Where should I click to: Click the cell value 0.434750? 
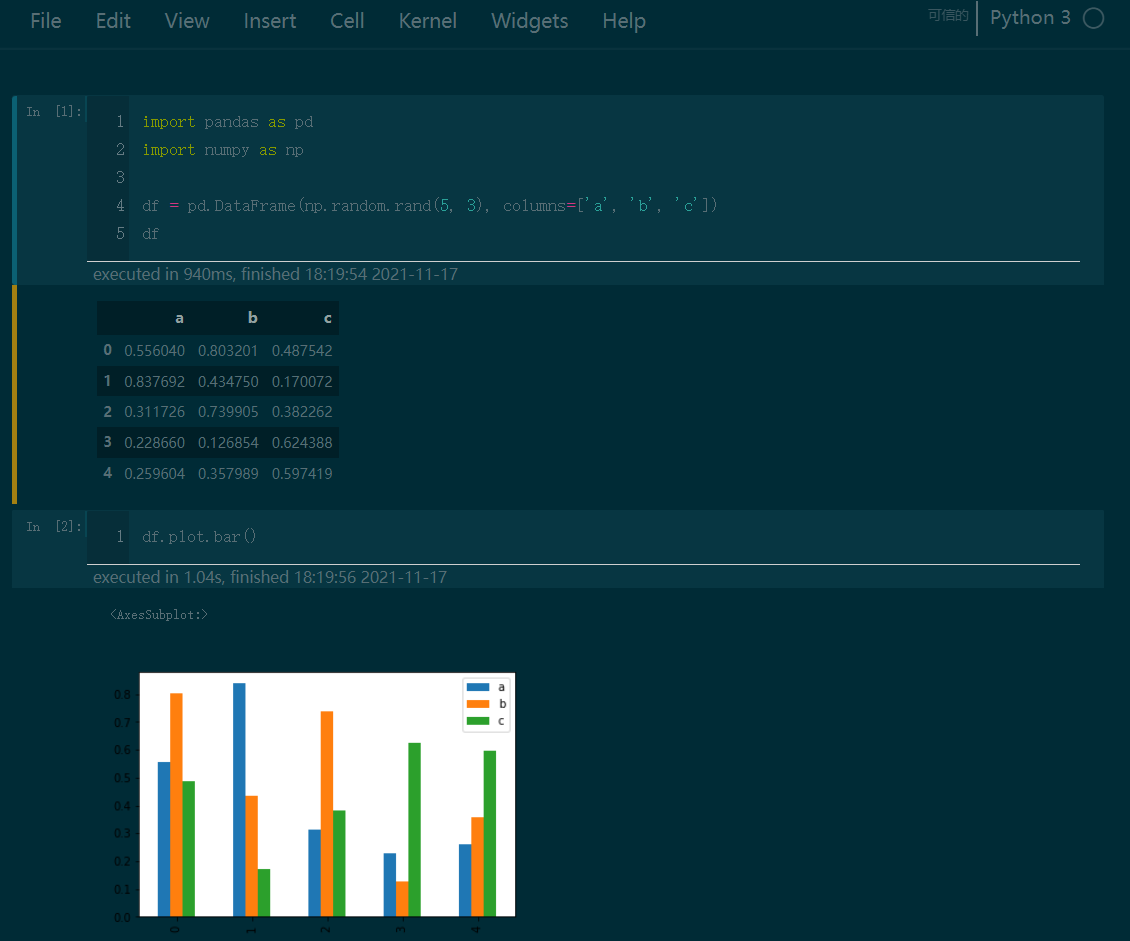pyautogui.click(x=228, y=382)
